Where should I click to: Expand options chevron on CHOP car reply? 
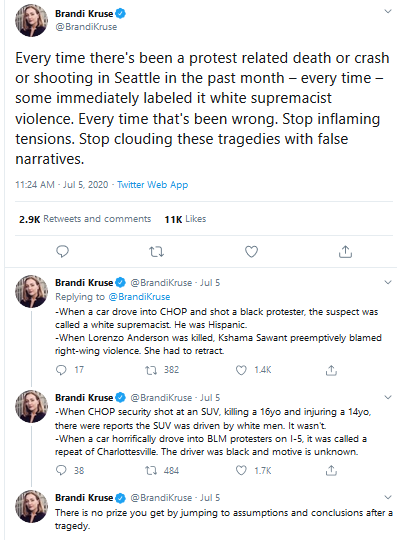coord(388,282)
